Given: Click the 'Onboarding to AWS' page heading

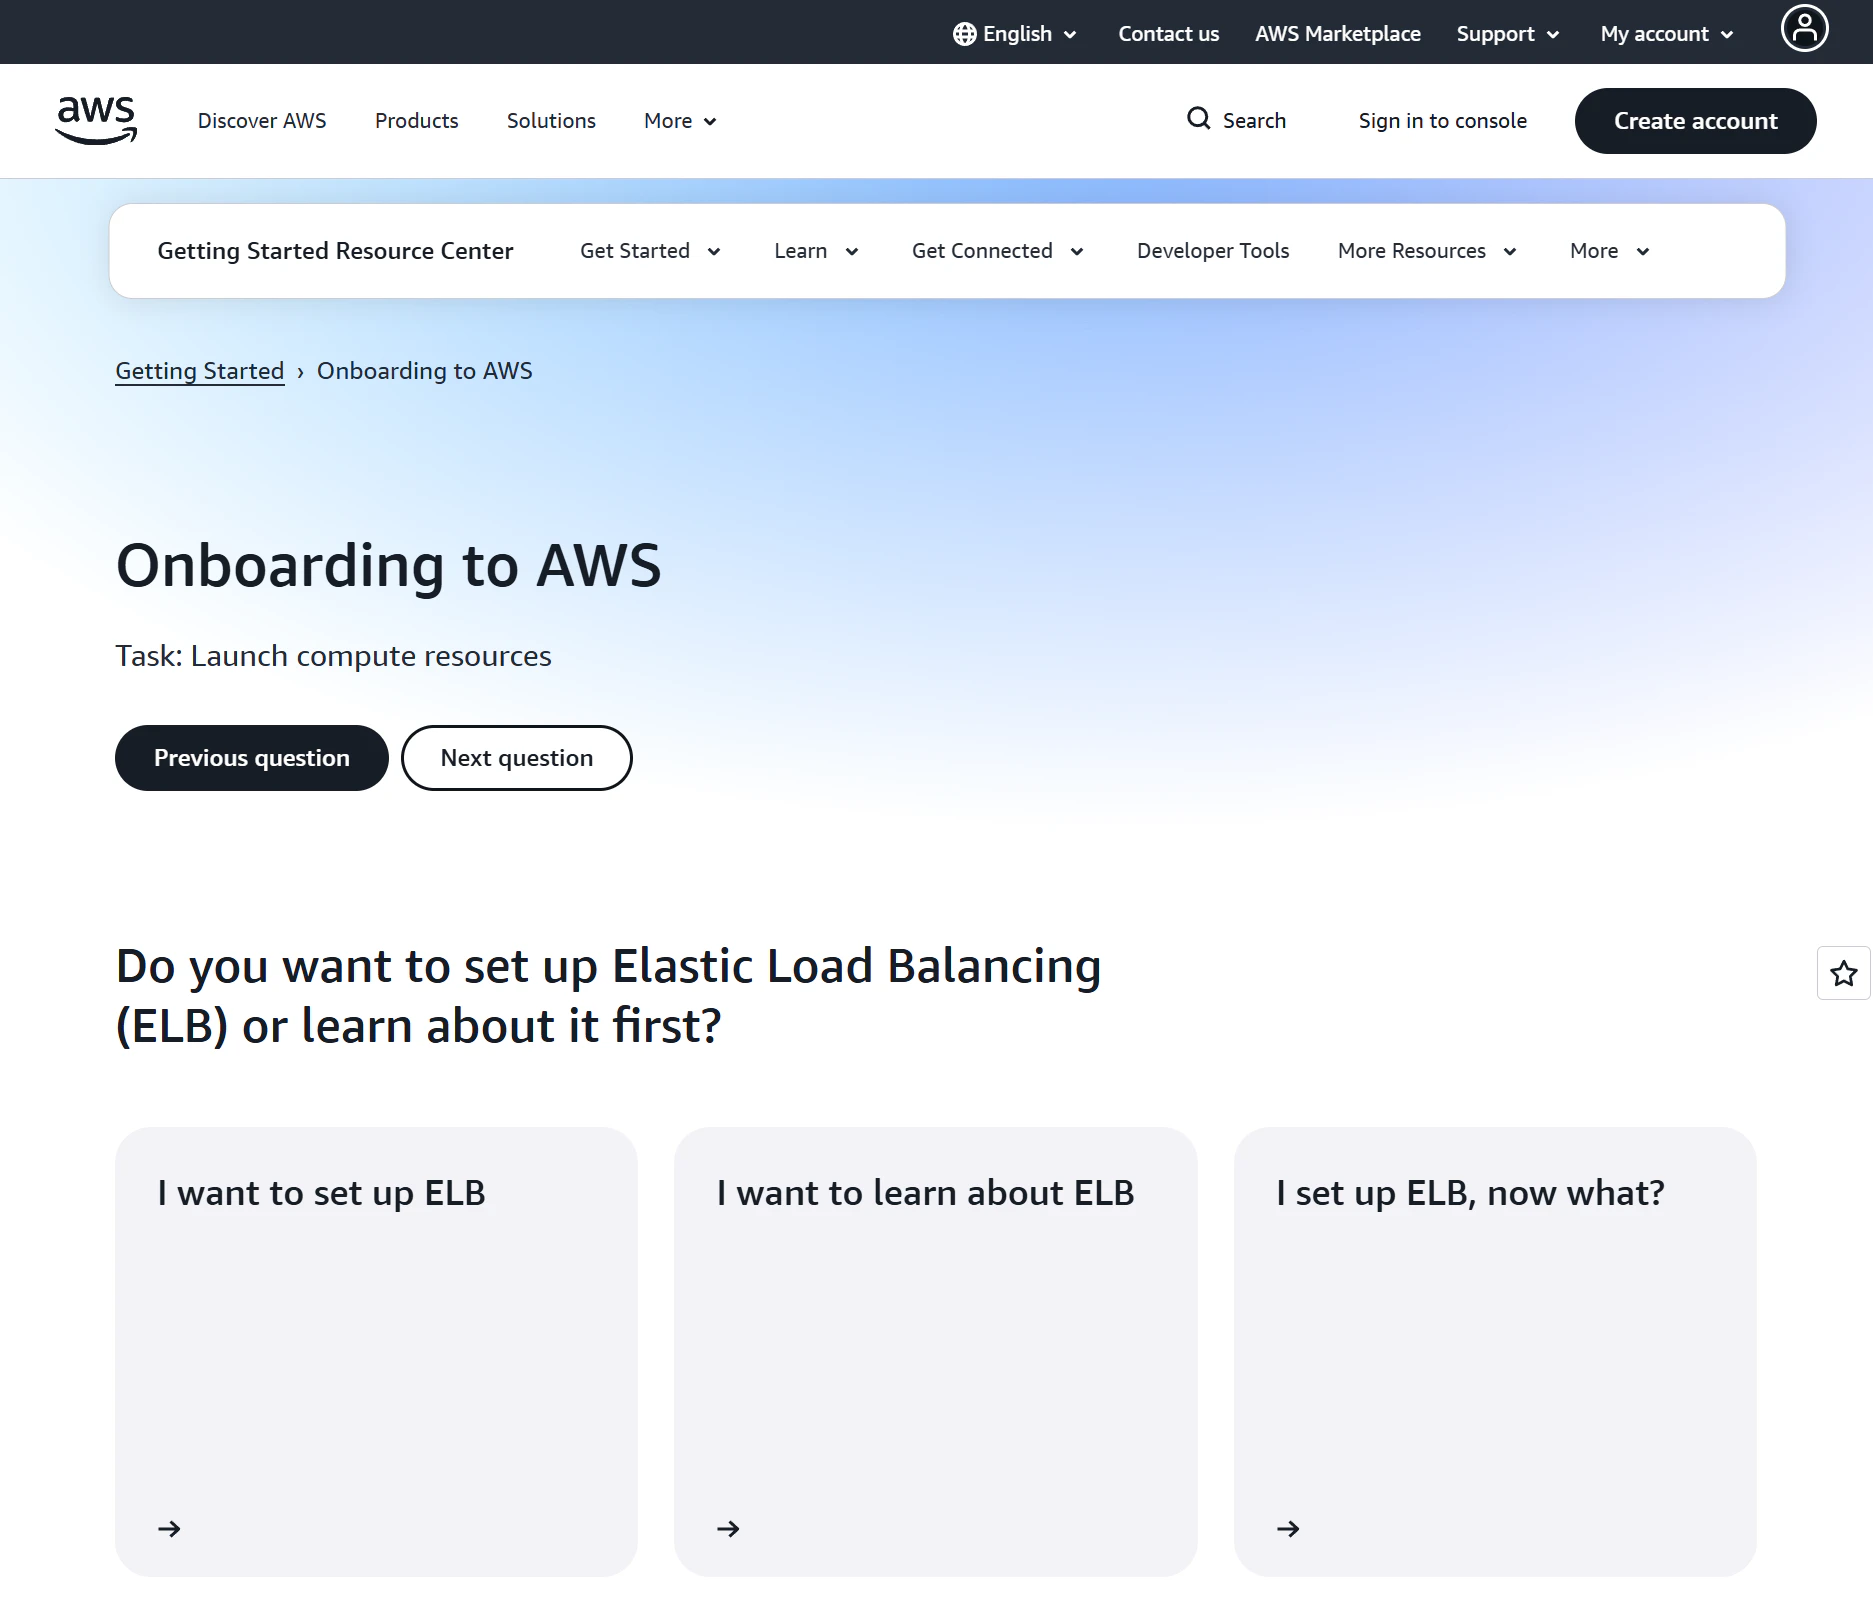Looking at the screenshot, I should point(388,565).
